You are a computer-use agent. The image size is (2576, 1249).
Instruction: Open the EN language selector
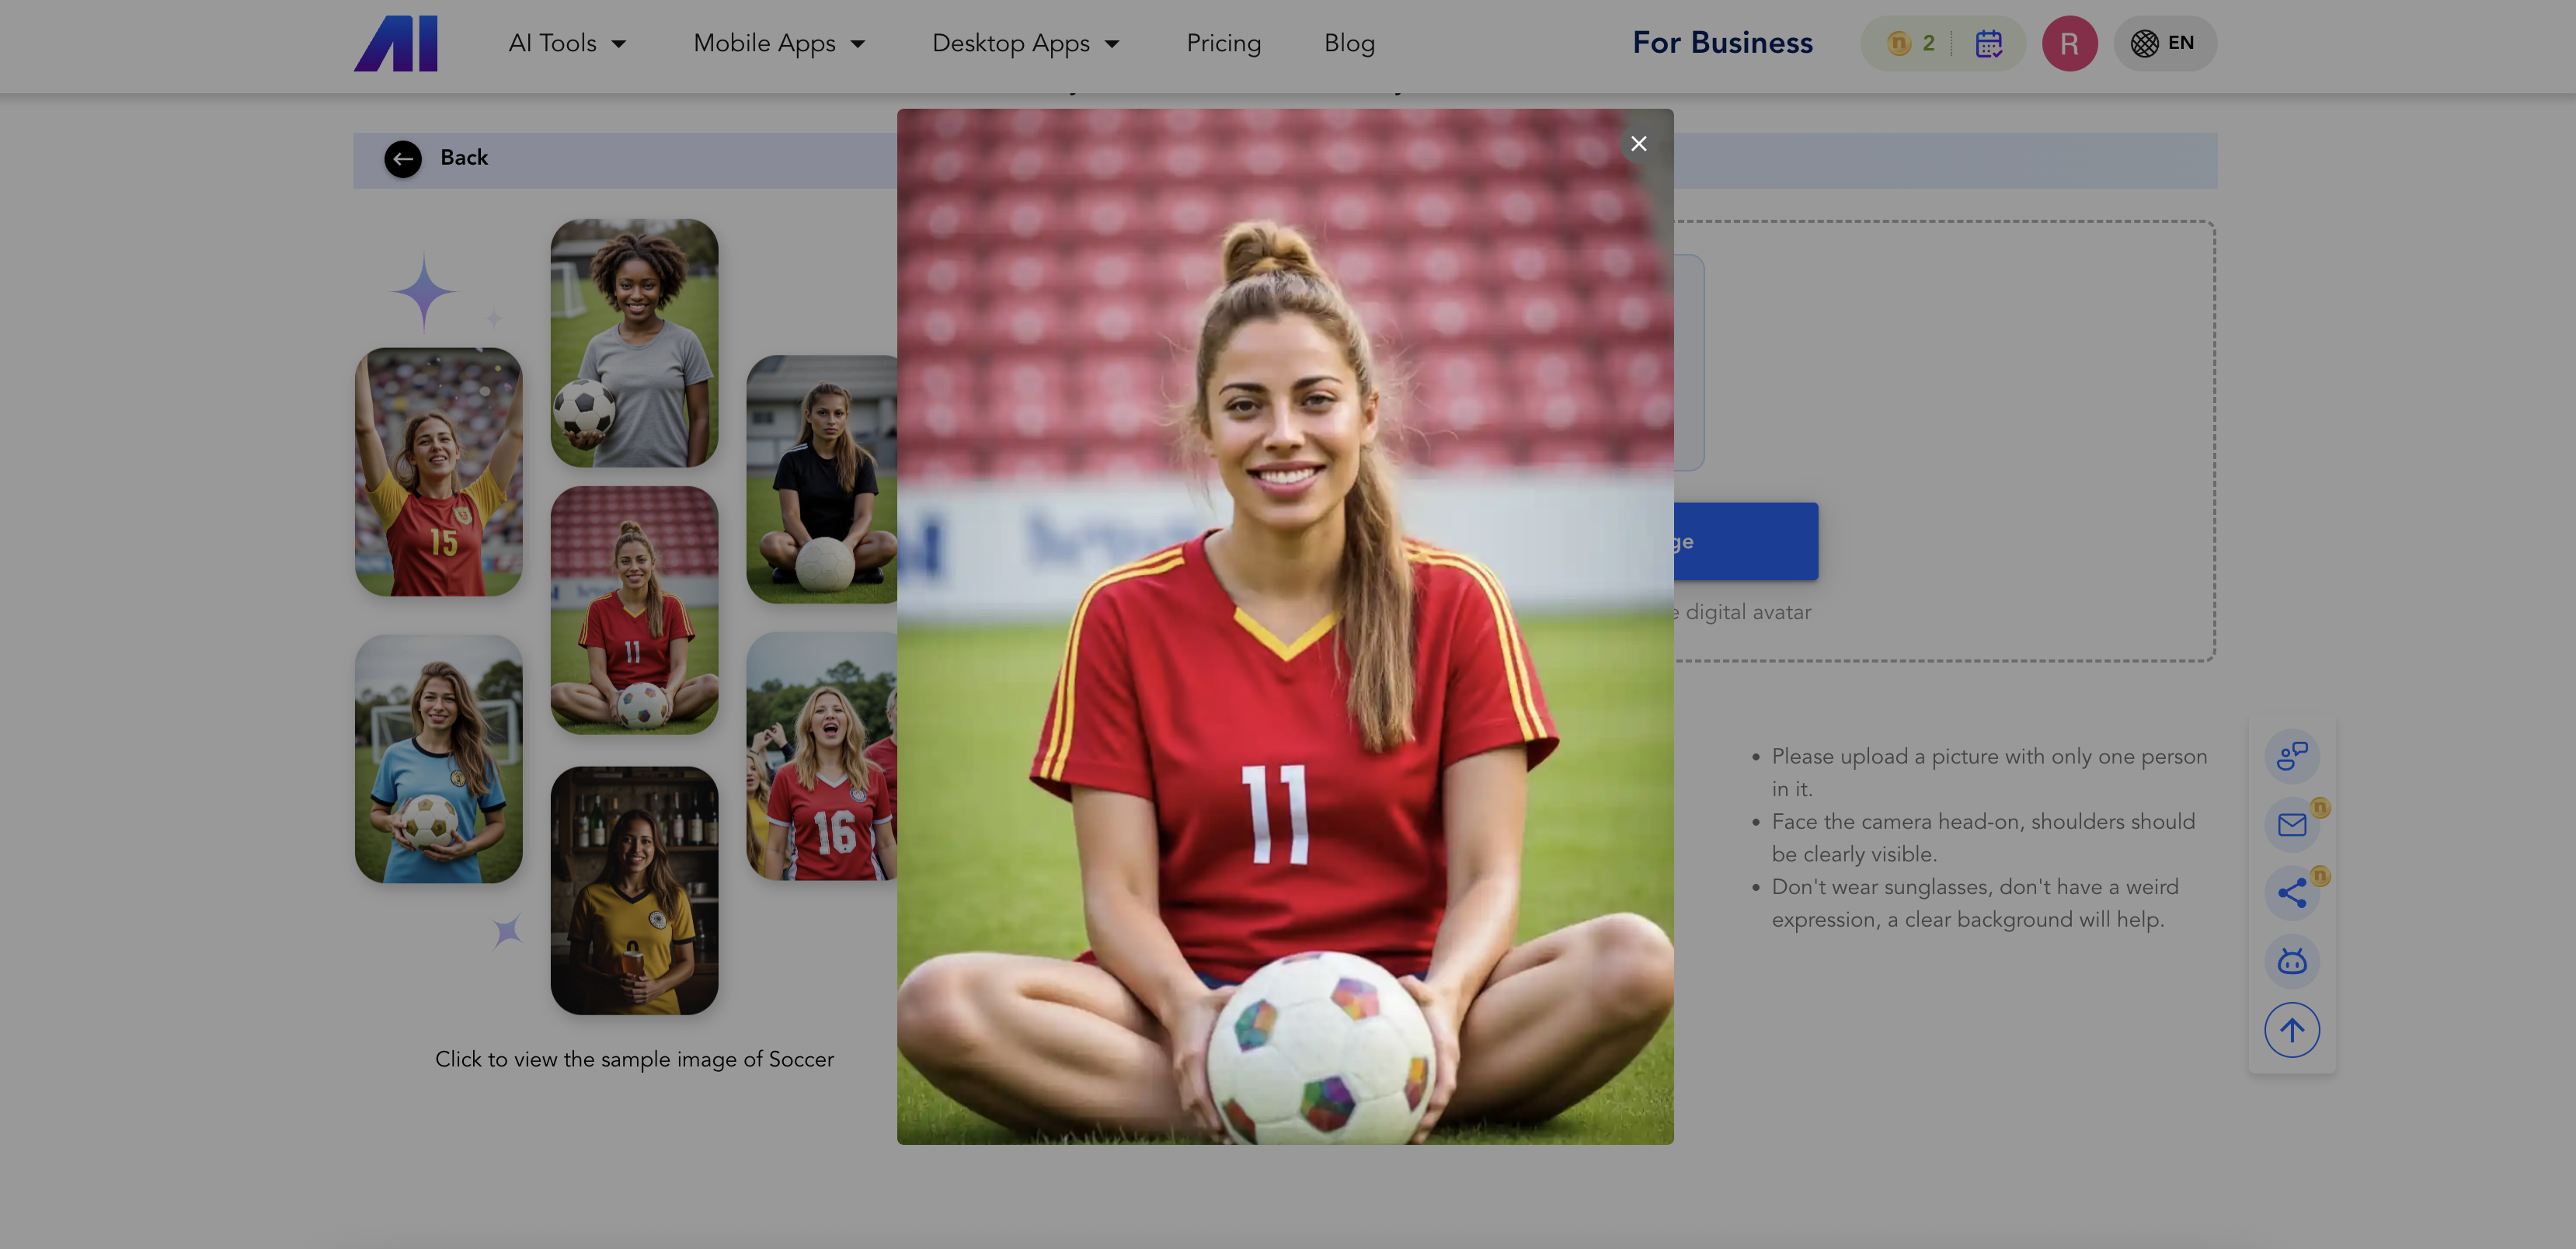tap(2164, 43)
